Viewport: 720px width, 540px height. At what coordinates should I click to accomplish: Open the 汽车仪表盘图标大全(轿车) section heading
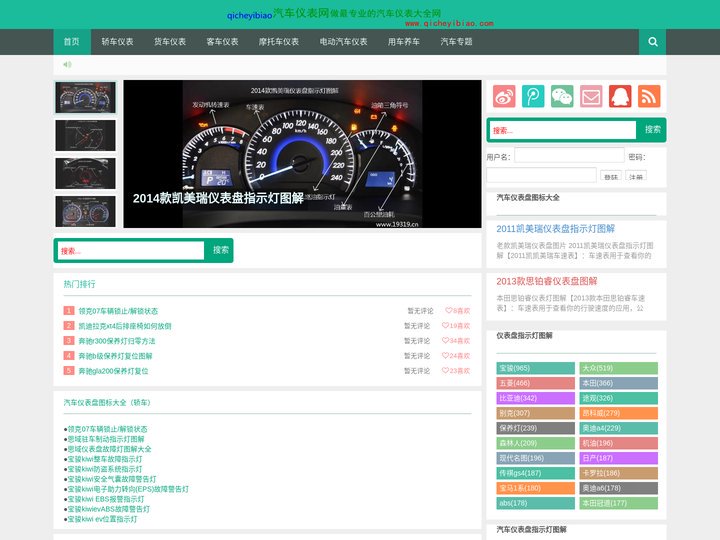[107, 403]
